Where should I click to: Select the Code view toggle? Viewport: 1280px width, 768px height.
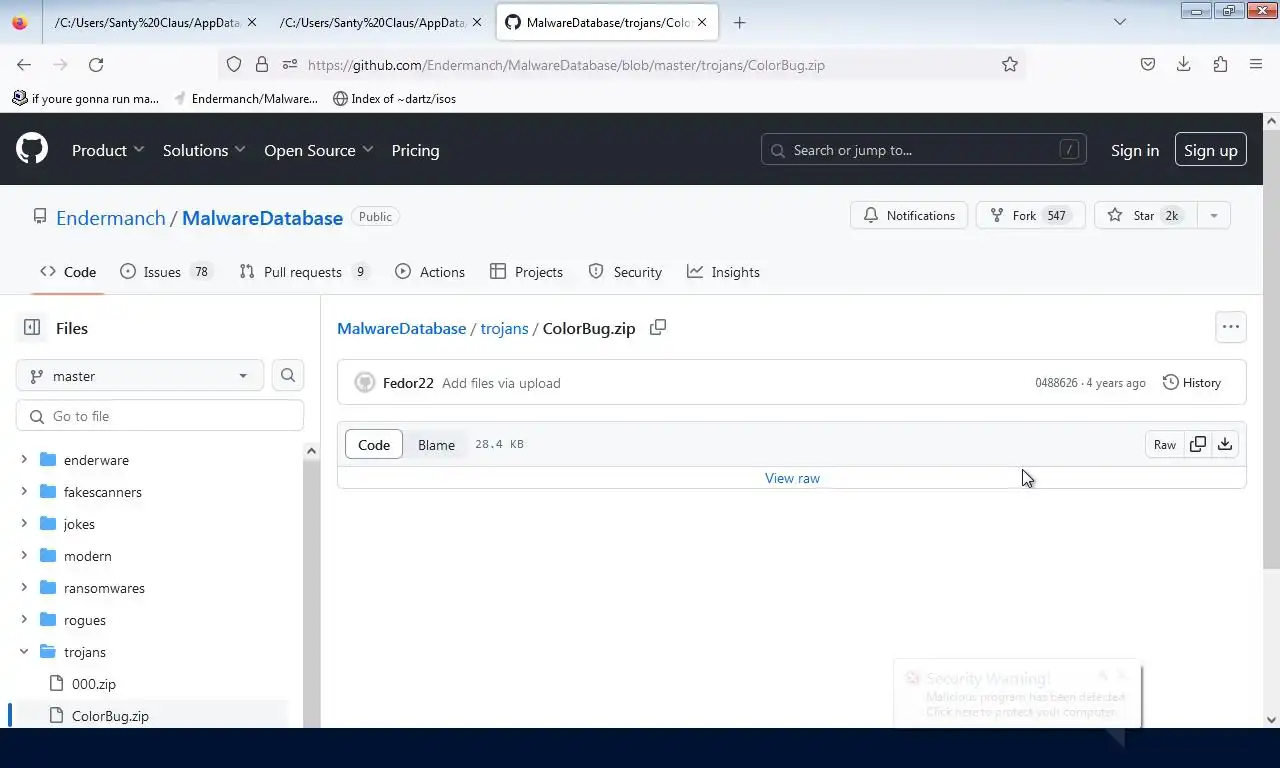pos(374,445)
